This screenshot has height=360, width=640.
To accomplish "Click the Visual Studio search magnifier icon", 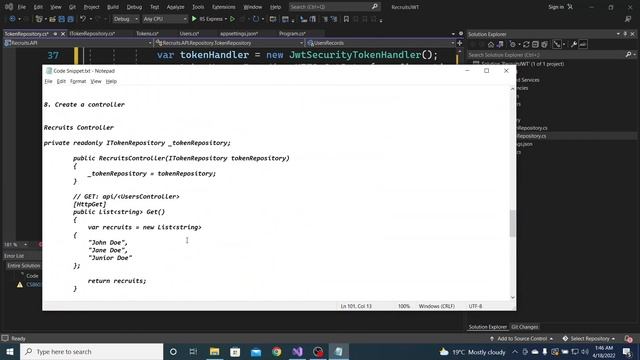I will 375,7.
